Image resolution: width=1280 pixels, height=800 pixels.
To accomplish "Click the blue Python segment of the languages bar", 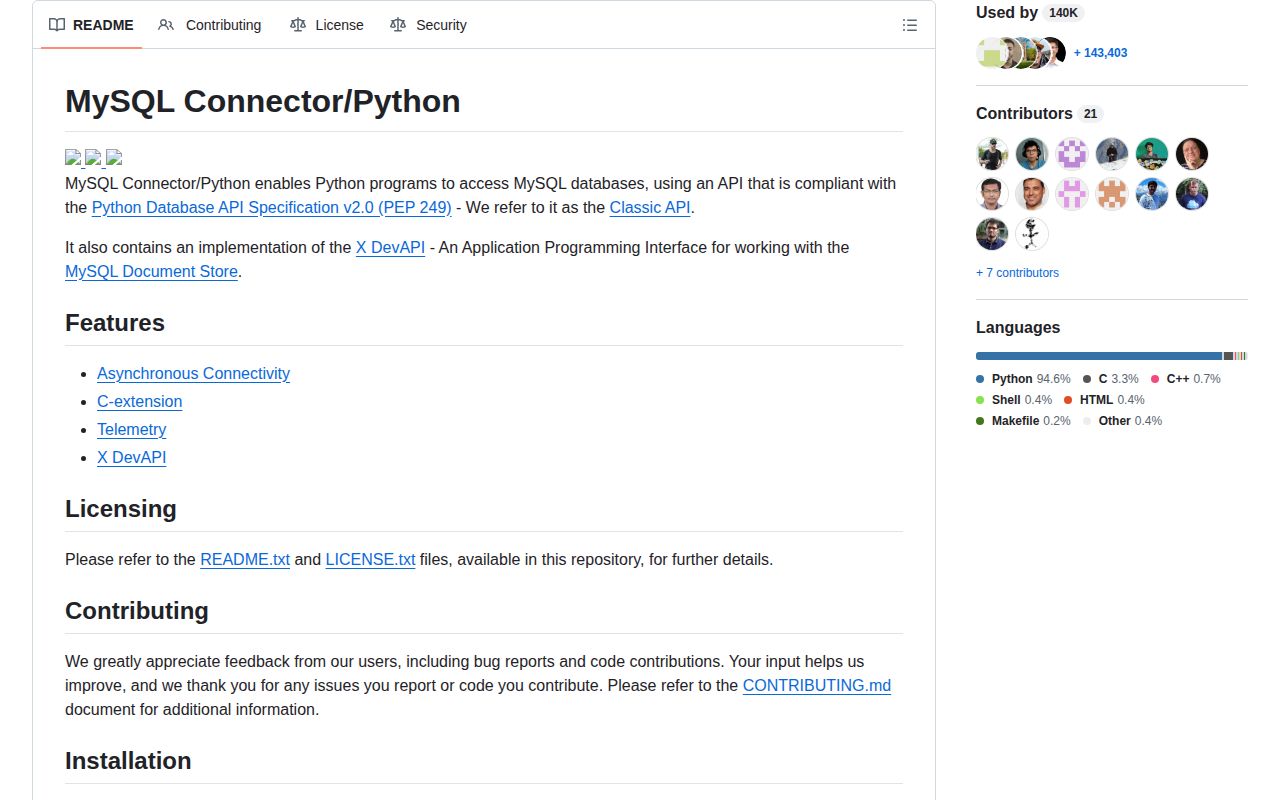I will (1099, 356).
